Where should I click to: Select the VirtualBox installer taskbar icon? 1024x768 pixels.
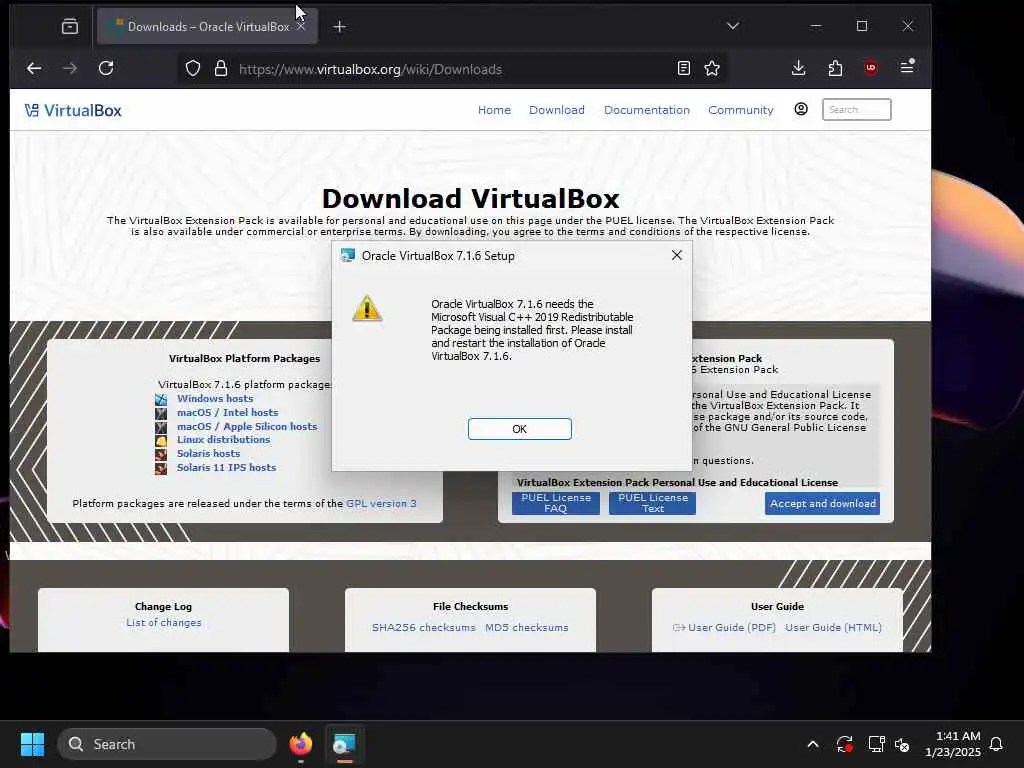point(344,744)
